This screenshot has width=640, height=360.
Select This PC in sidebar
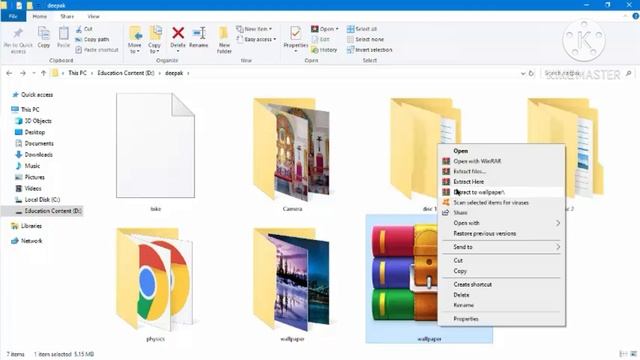pos(26,109)
